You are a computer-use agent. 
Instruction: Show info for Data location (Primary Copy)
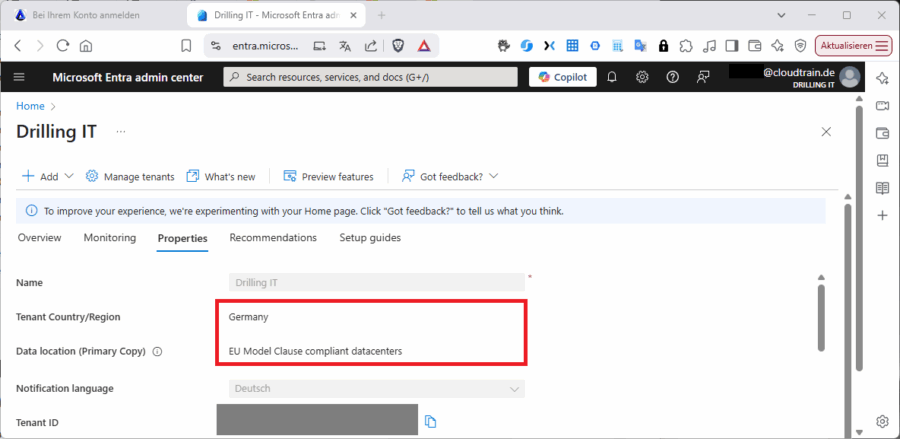157,352
